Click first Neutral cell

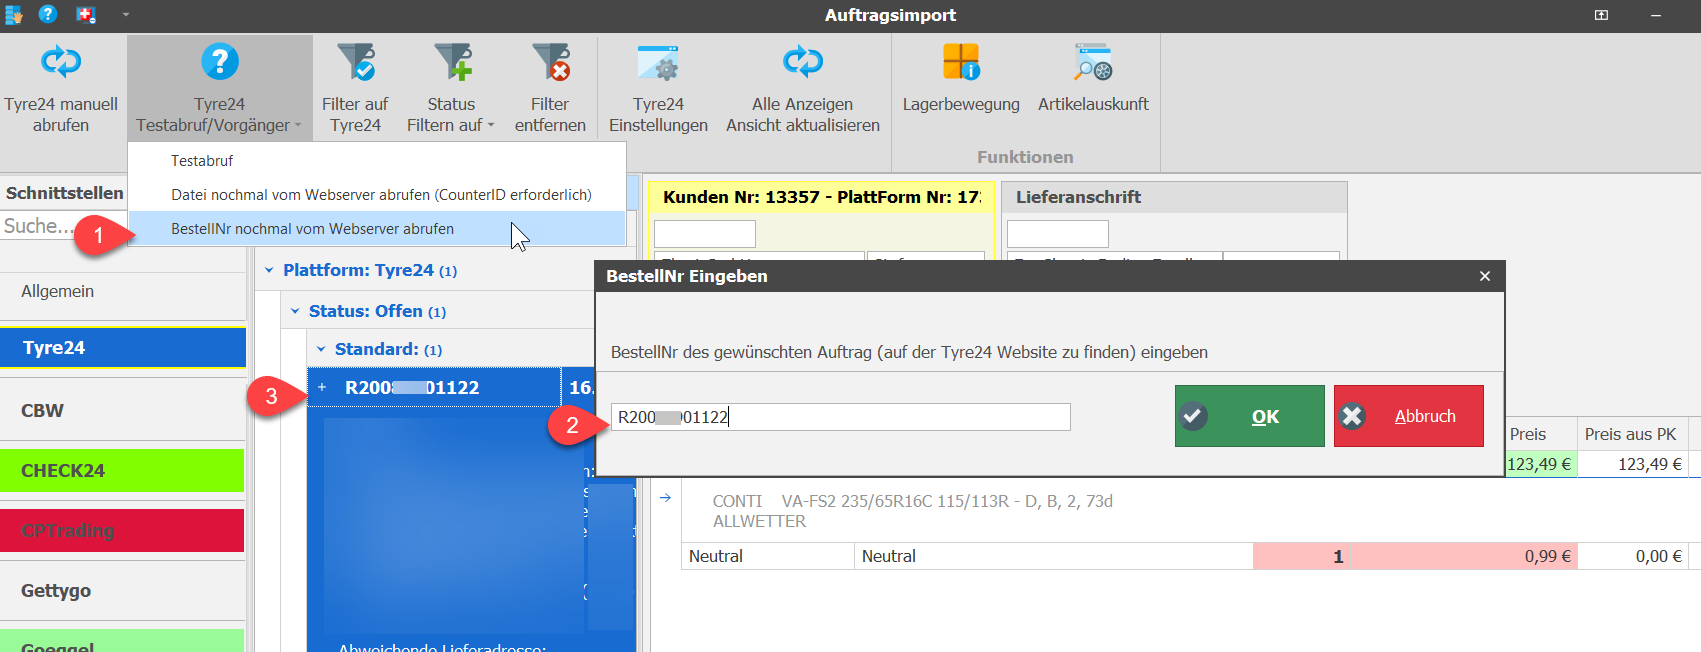tap(769, 556)
